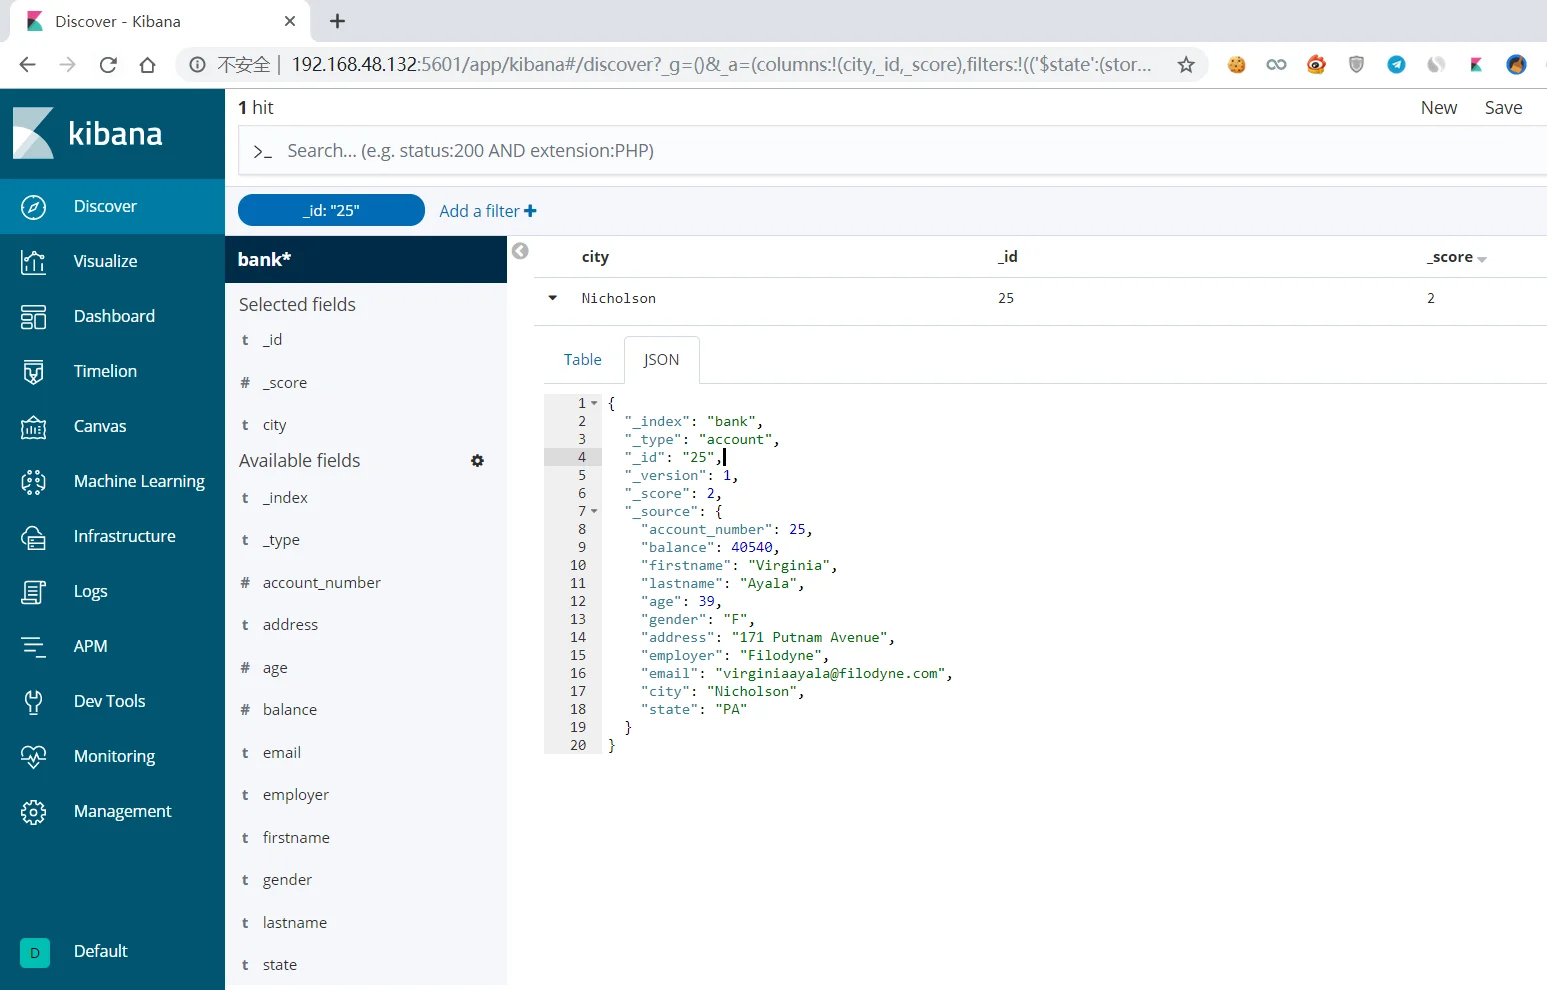Open Canvas from the sidebar
The image size is (1547, 990).
coord(100,427)
